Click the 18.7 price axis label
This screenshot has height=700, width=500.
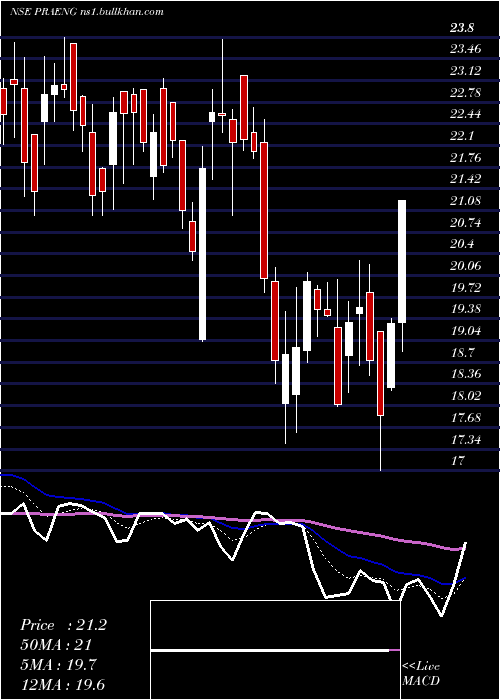[461, 353]
